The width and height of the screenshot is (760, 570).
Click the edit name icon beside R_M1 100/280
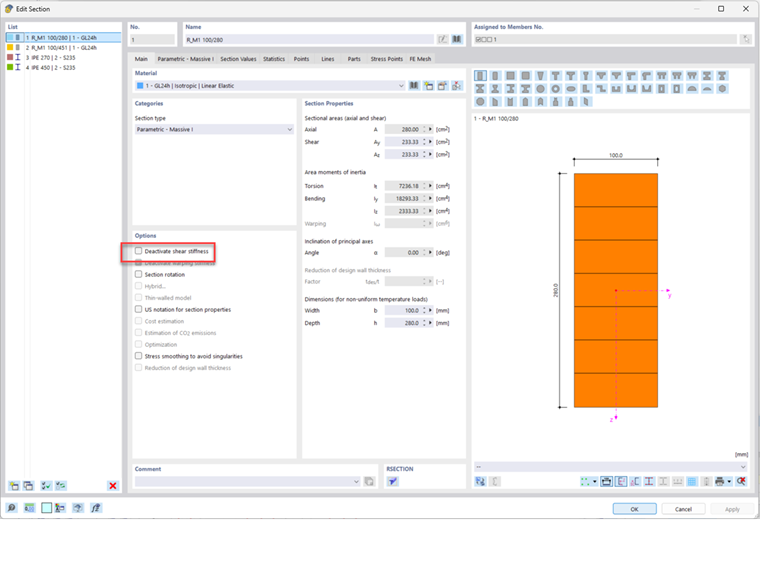click(443, 39)
